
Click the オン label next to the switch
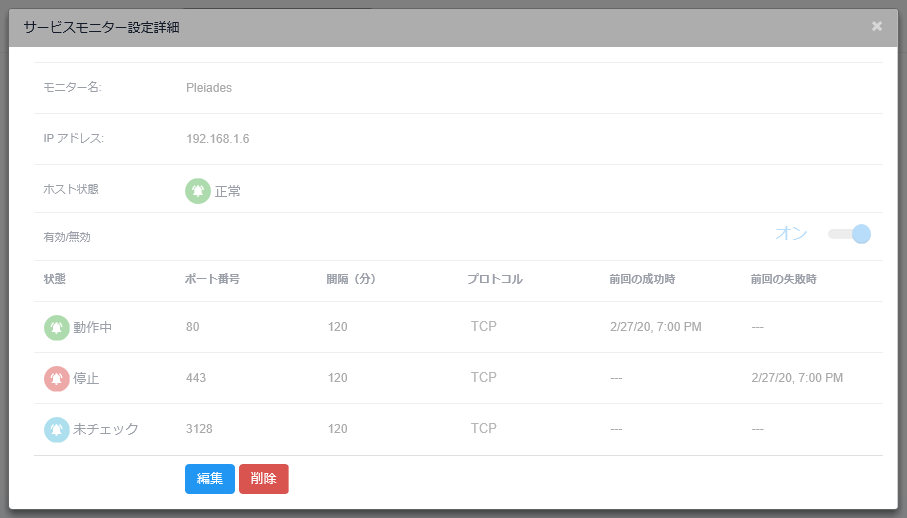pyautogui.click(x=791, y=233)
